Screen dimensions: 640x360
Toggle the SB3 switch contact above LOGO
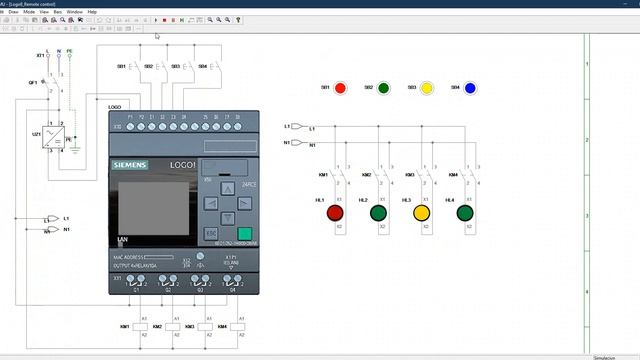[x=189, y=67]
